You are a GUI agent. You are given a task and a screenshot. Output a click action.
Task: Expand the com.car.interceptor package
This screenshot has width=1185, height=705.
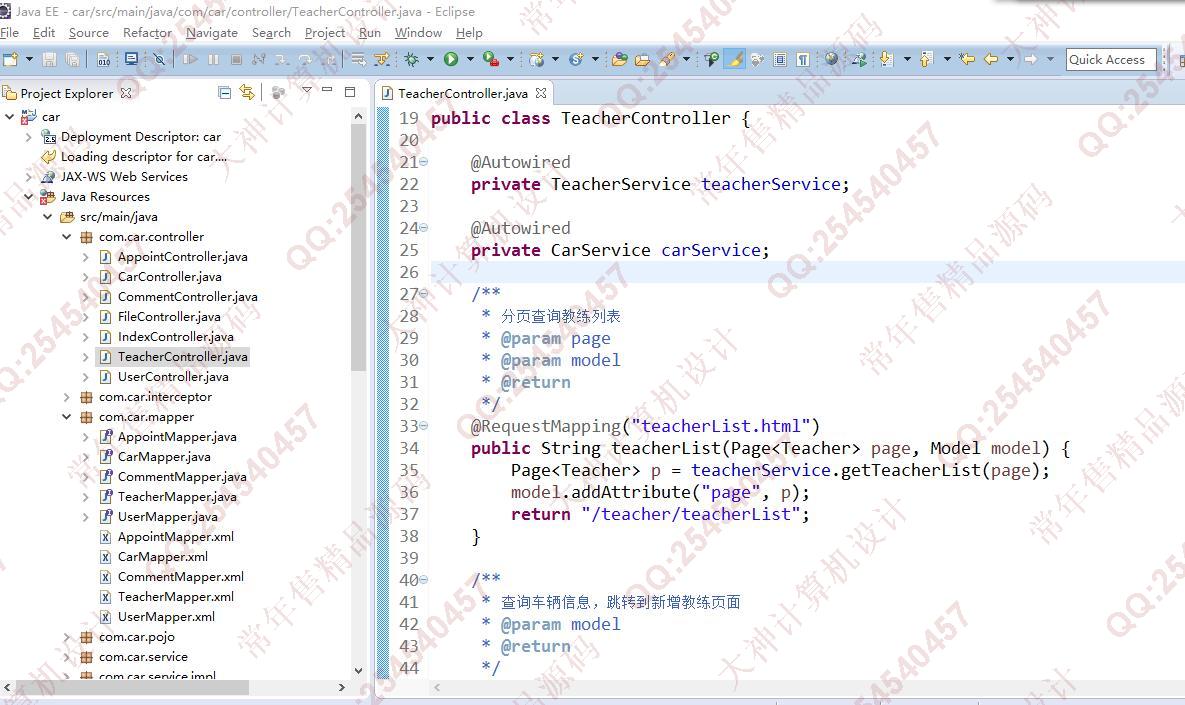click(67, 397)
